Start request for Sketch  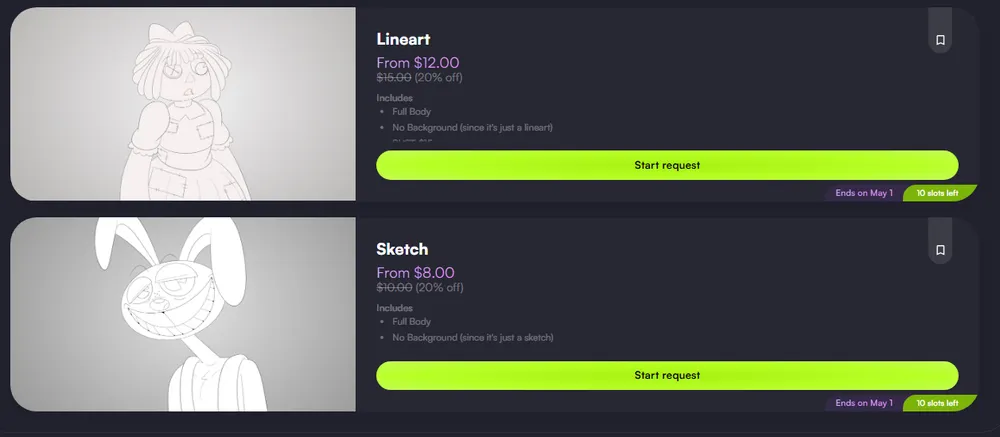(x=667, y=375)
